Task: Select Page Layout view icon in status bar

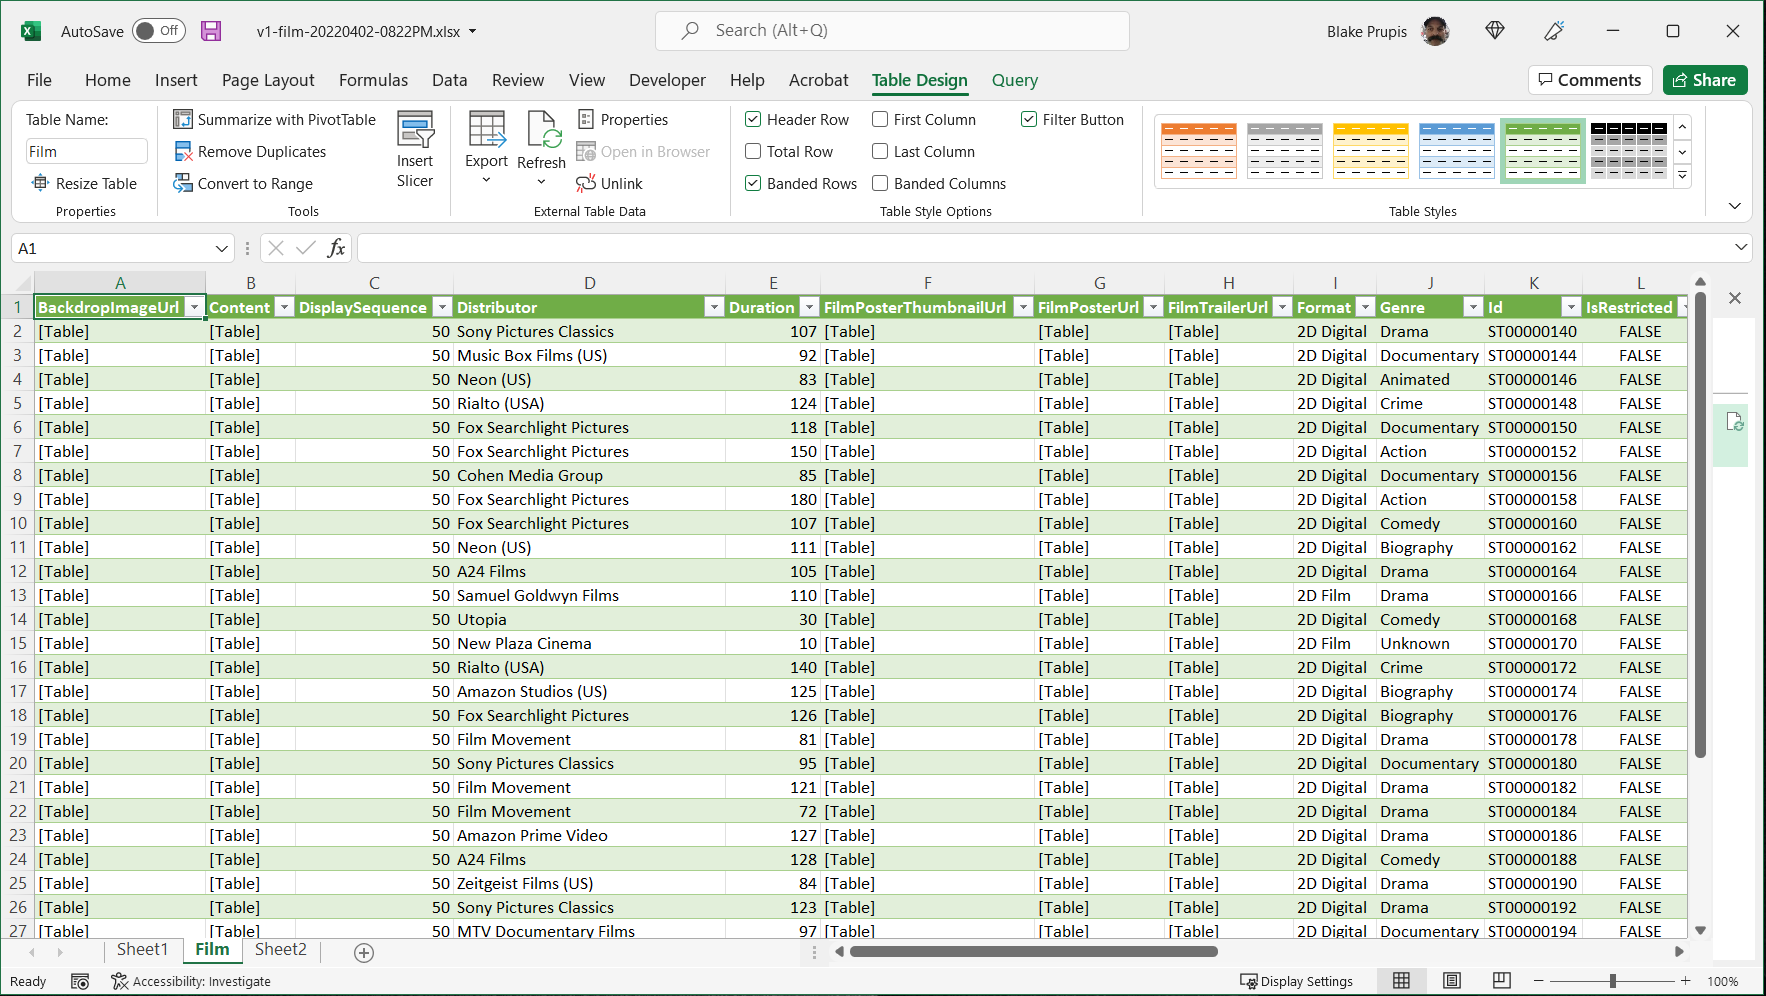Action: pyautogui.click(x=1452, y=981)
